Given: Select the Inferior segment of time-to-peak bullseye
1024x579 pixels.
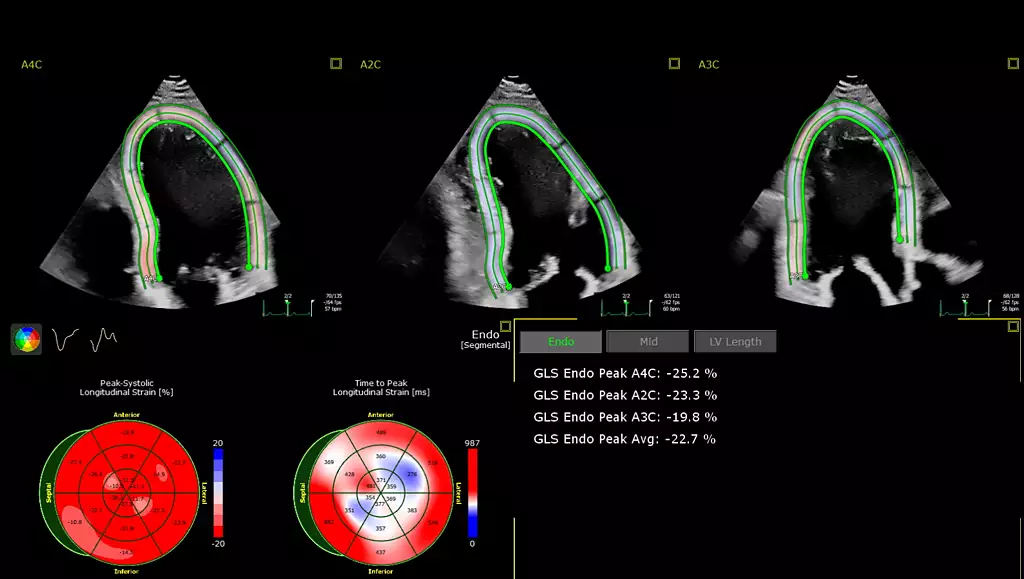Looking at the screenshot, I should [x=381, y=550].
